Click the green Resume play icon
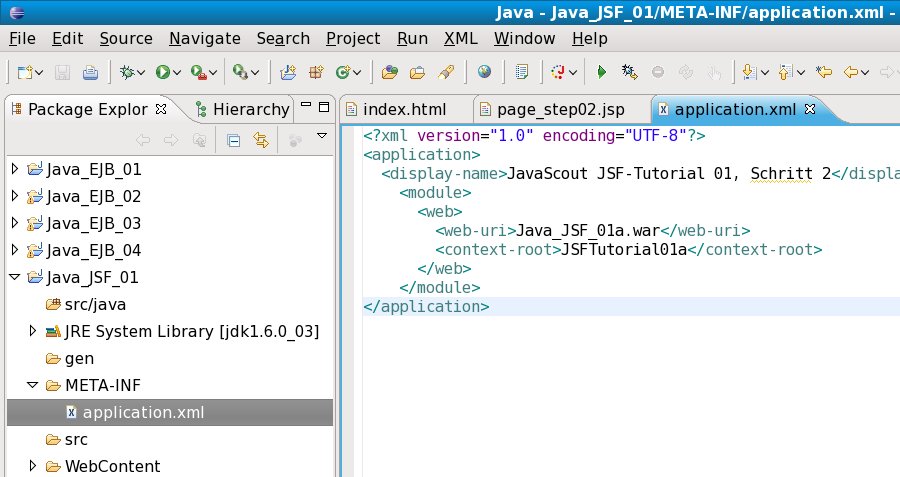 [x=602, y=72]
